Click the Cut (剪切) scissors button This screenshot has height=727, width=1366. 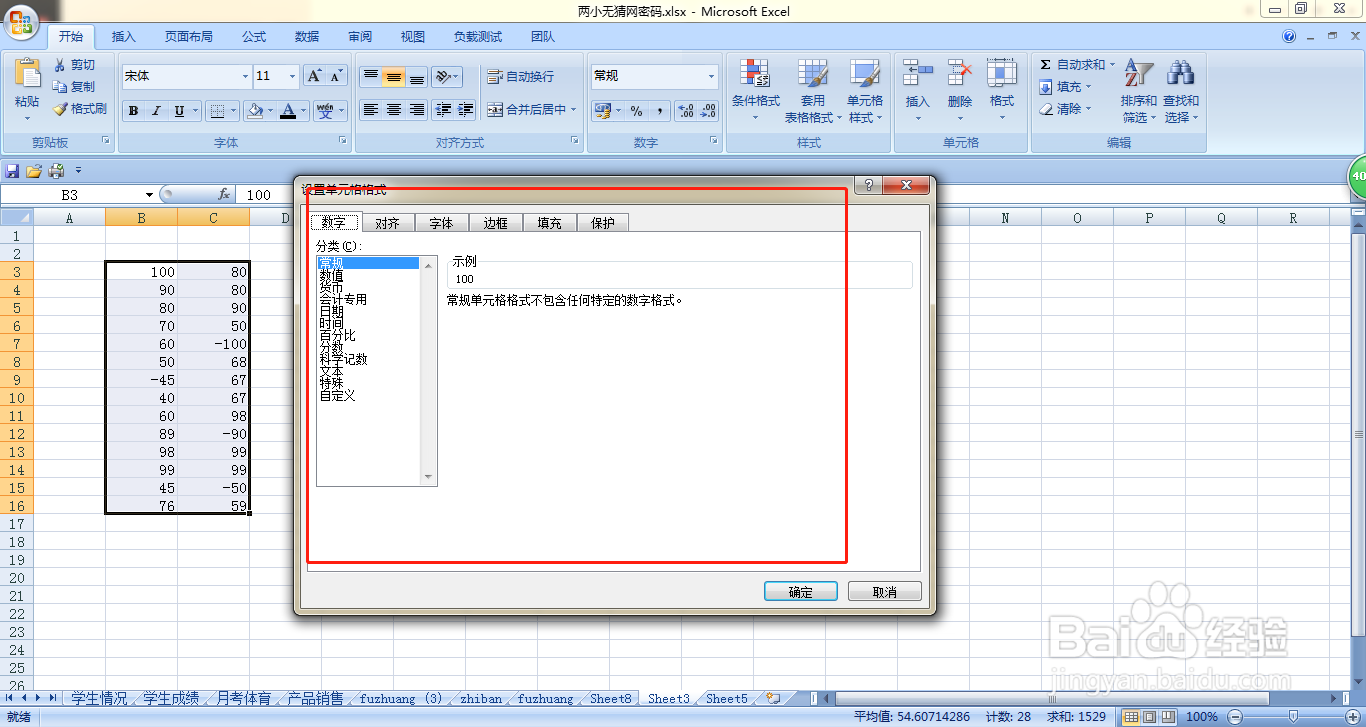75,64
